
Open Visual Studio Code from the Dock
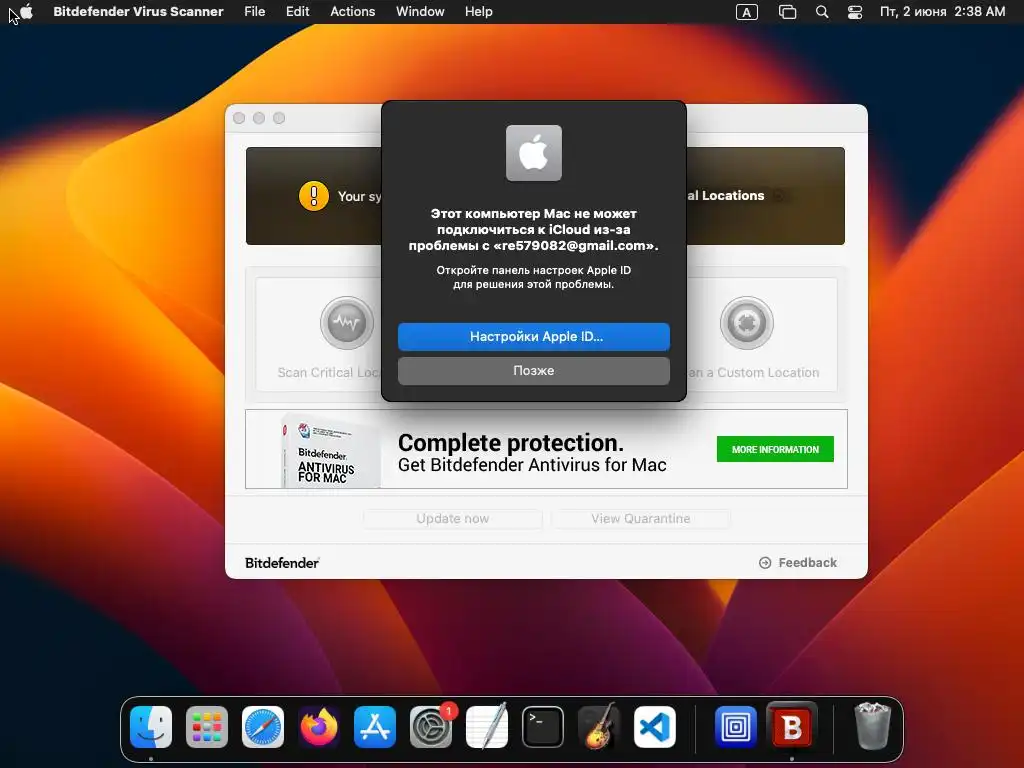[655, 727]
